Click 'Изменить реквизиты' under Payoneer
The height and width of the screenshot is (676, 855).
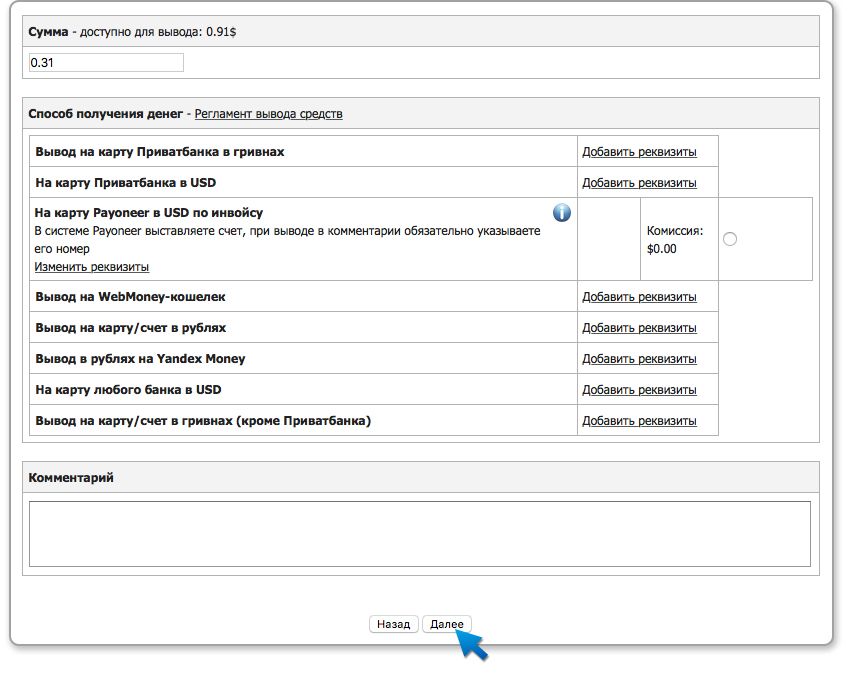click(92, 267)
